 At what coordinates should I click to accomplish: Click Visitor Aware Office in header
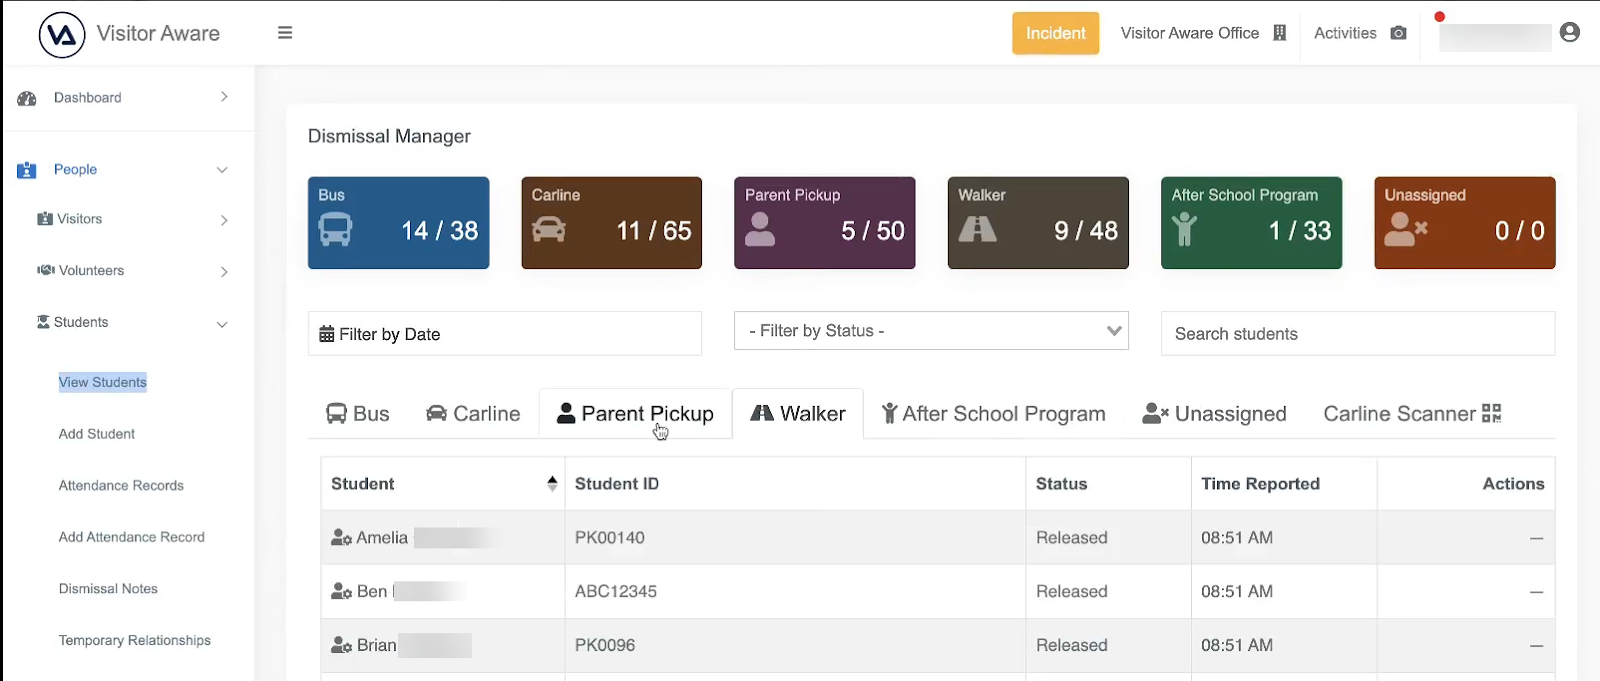click(1190, 33)
